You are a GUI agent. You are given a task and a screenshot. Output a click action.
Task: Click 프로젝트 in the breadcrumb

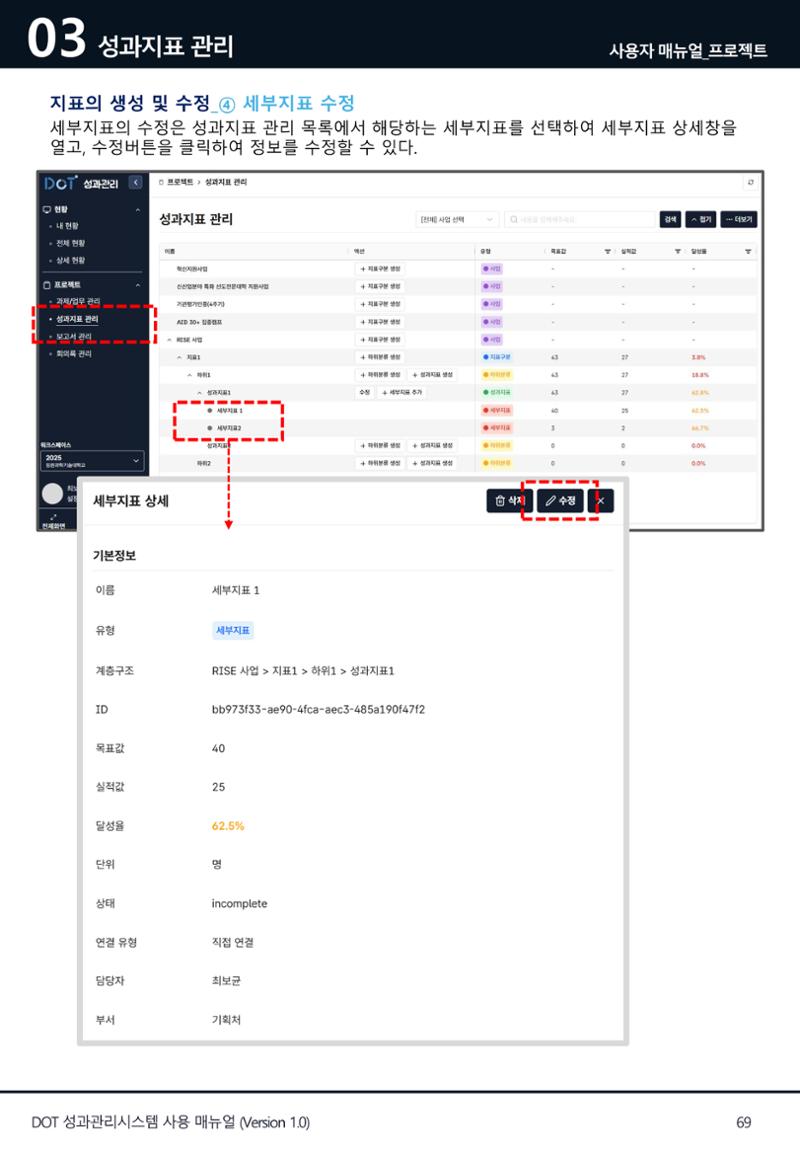[180, 182]
